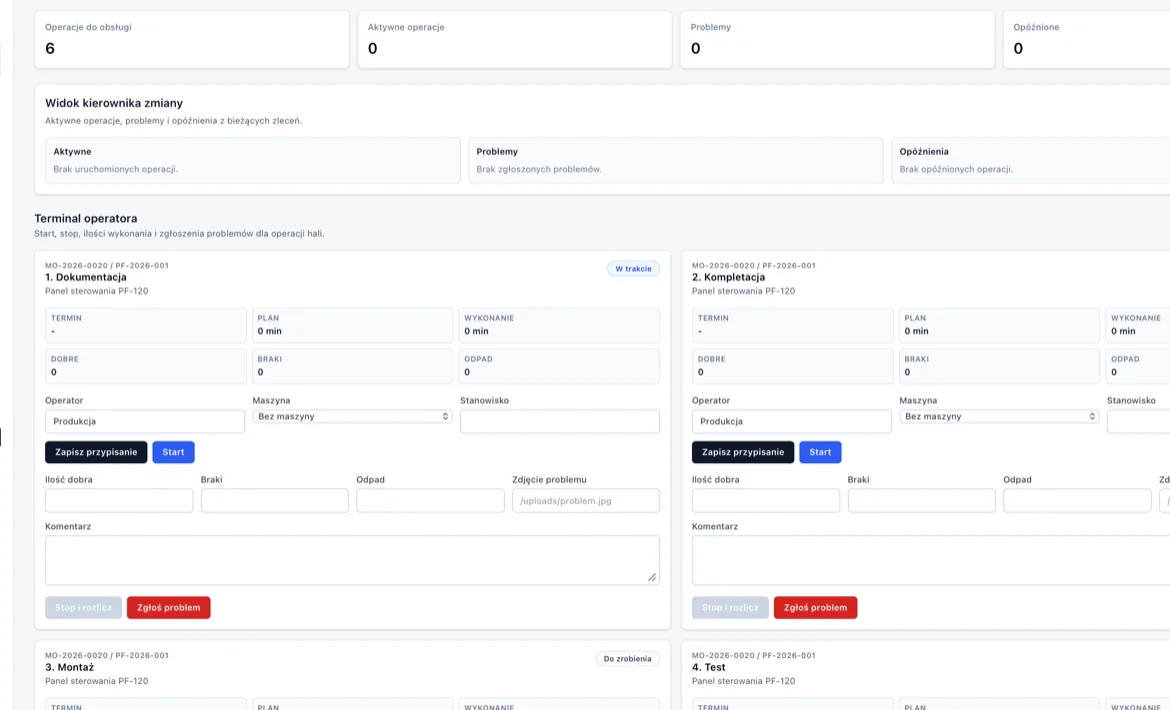Screen dimensions: 1170x710
Task: Focus Braki input in Kompletacja card
Action: coord(922,500)
